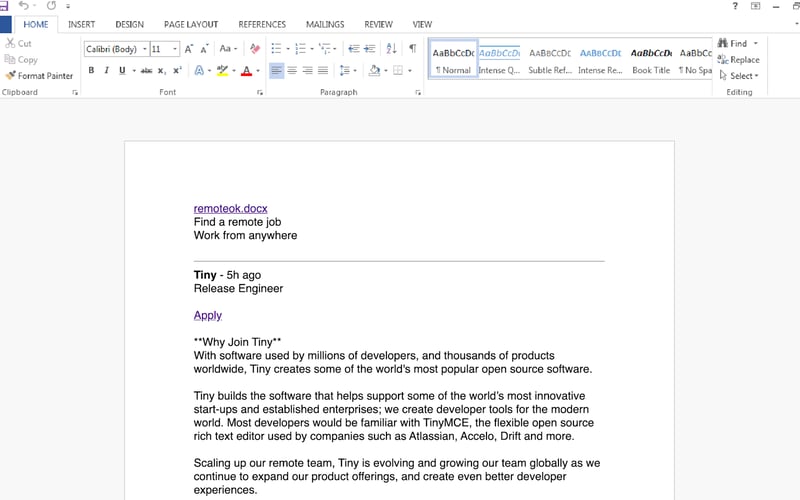Click Clear All Formatting icon
The width and height of the screenshot is (800, 500).
255,49
